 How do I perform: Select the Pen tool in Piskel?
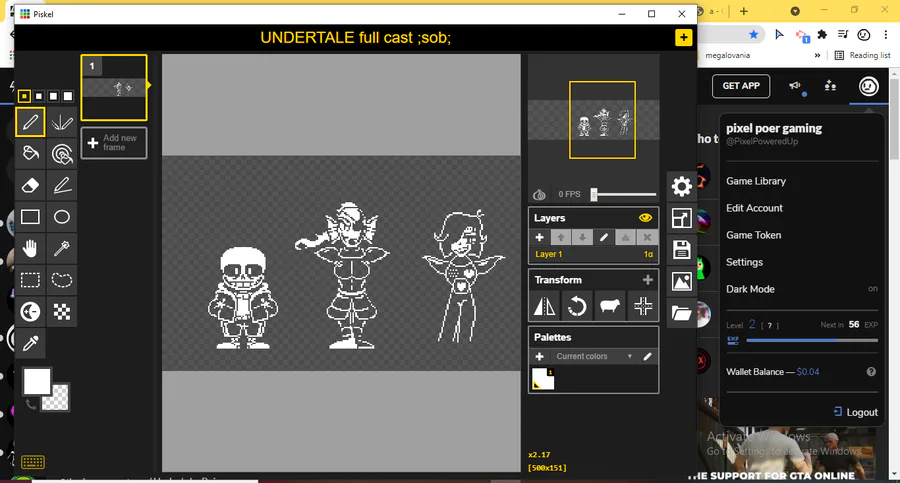point(30,122)
